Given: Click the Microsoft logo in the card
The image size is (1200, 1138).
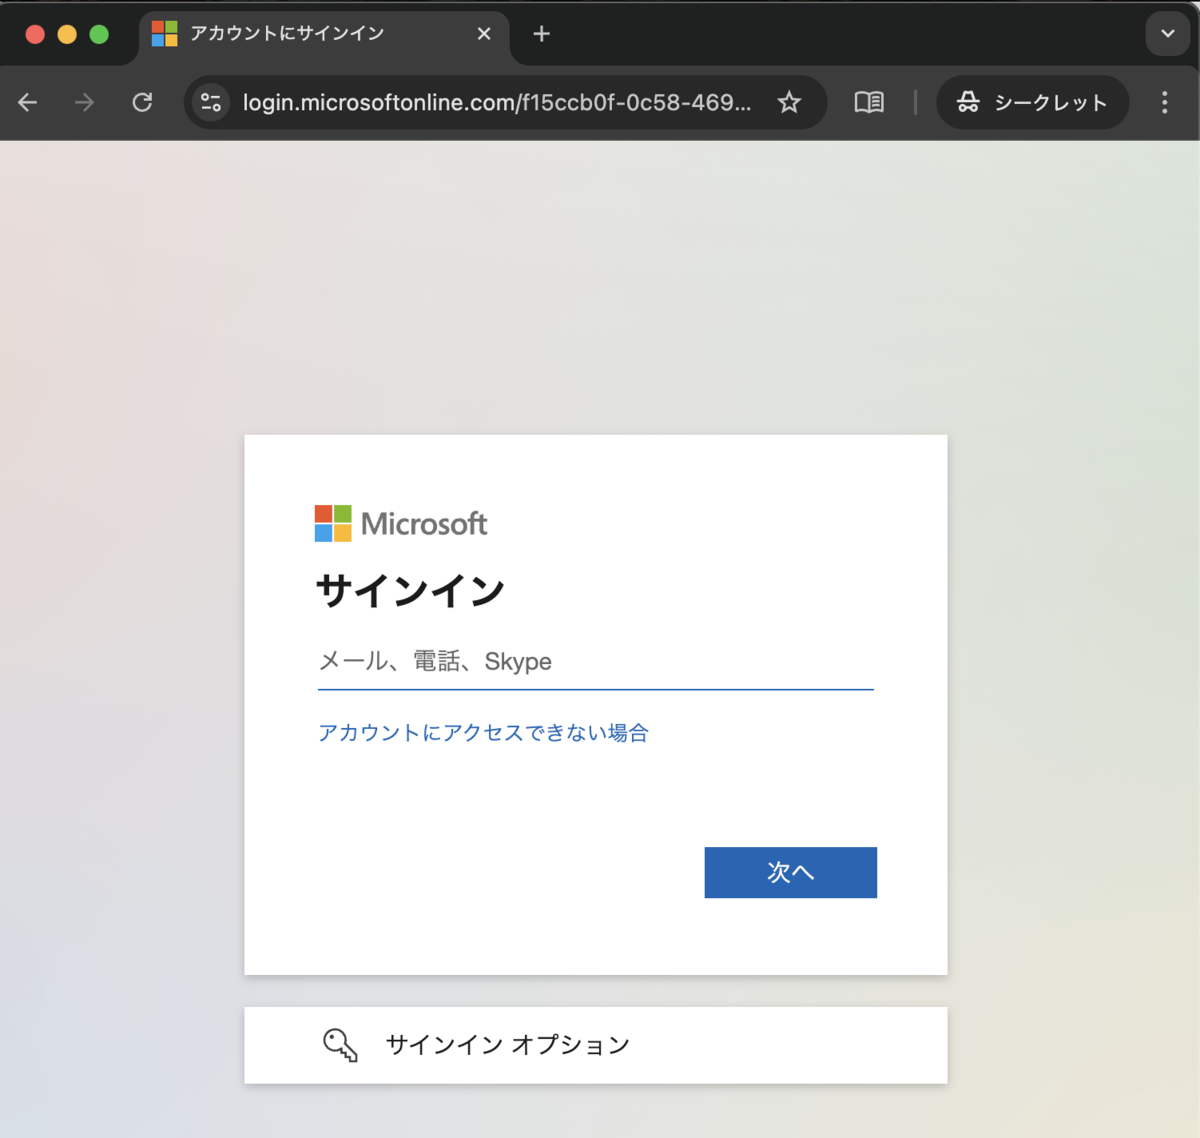Looking at the screenshot, I should point(401,524).
